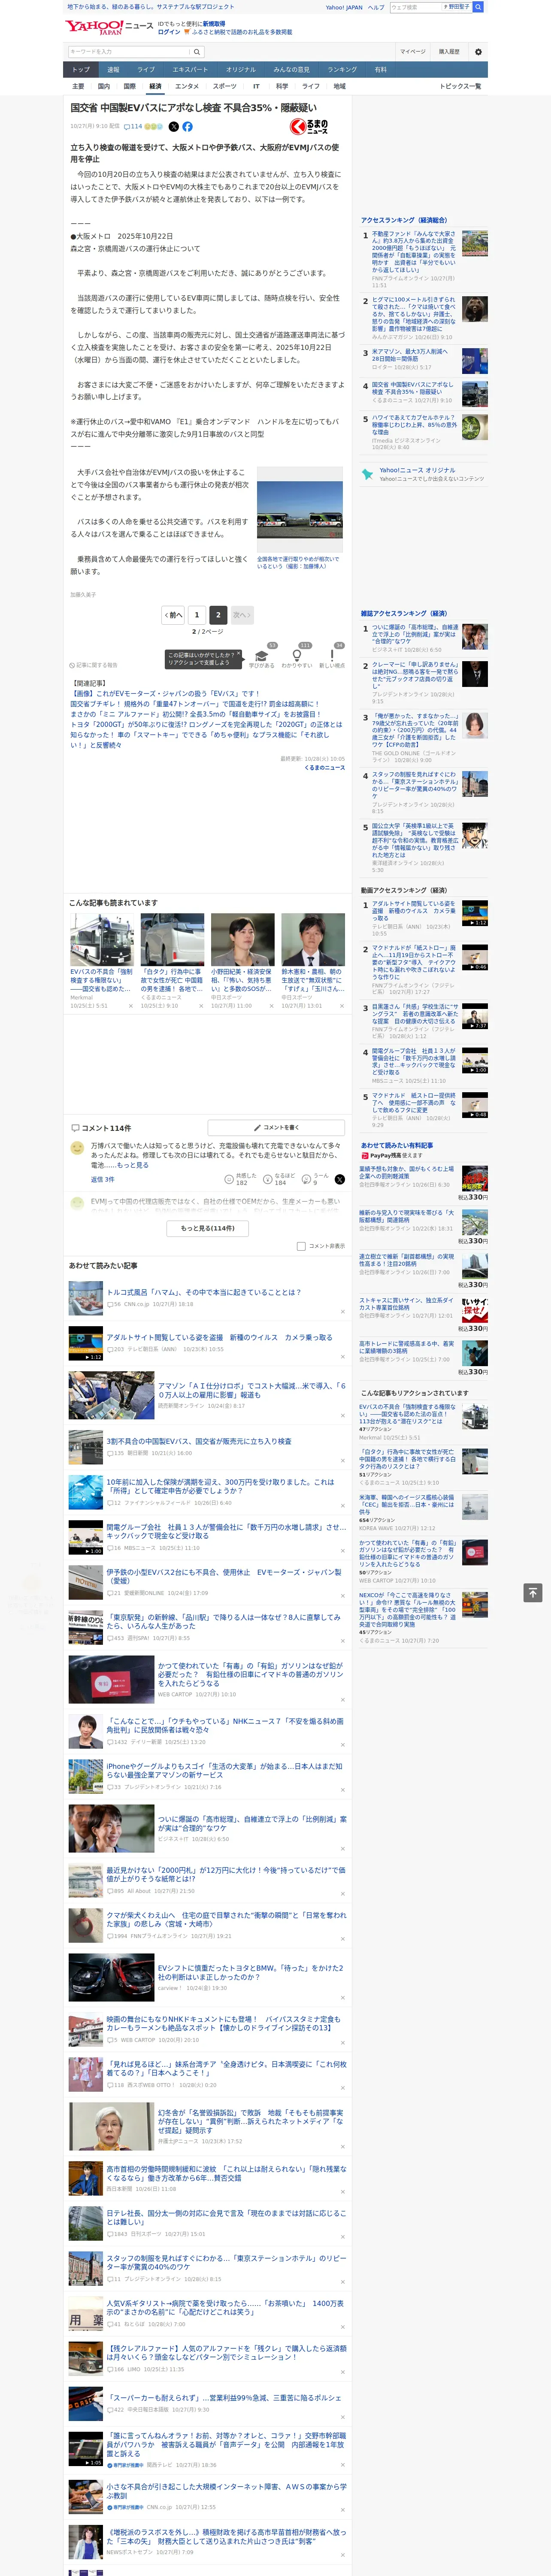This screenshot has height=2576, width=551.
Task: Click the 記事に関する報告 link
Action: [x=94, y=665]
